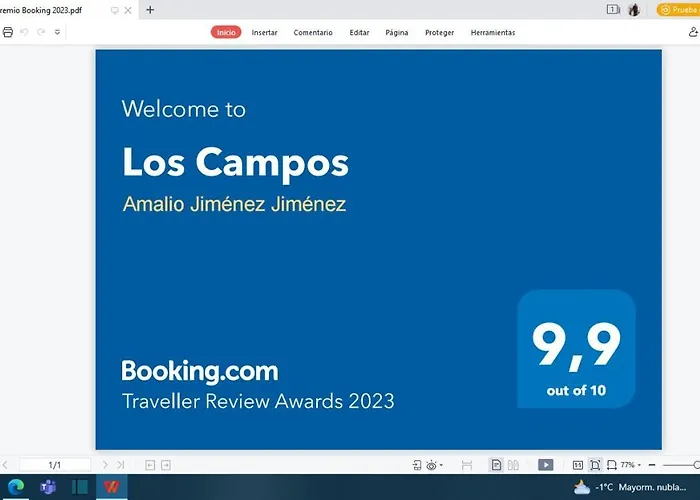This screenshot has height=500, width=700.
Task: Toggle fit-to-page view button
Action: [595, 465]
